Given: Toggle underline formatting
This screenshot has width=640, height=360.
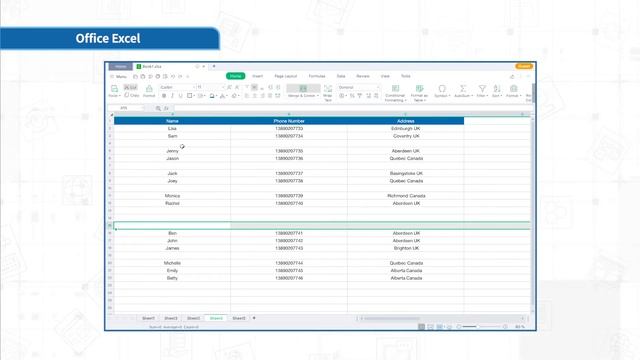Looking at the screenshot, I should (180, 96).
